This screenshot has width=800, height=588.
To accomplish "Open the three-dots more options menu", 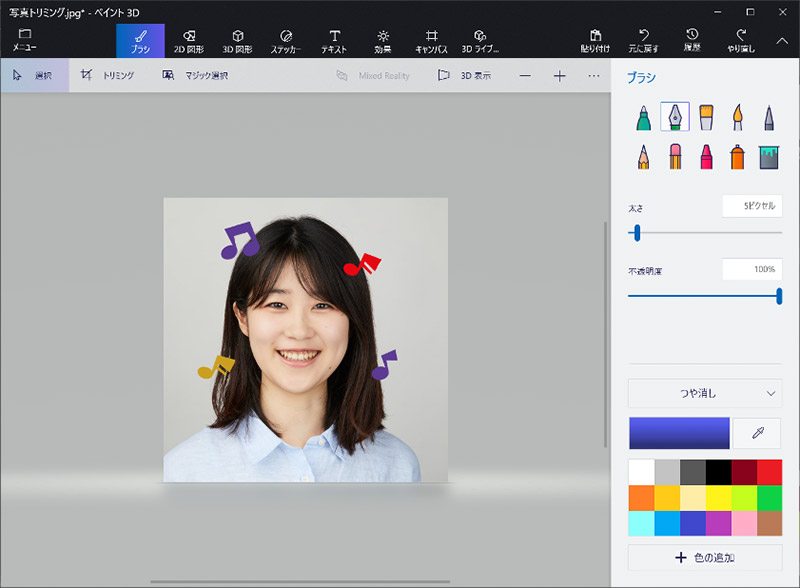I will 594,76.
